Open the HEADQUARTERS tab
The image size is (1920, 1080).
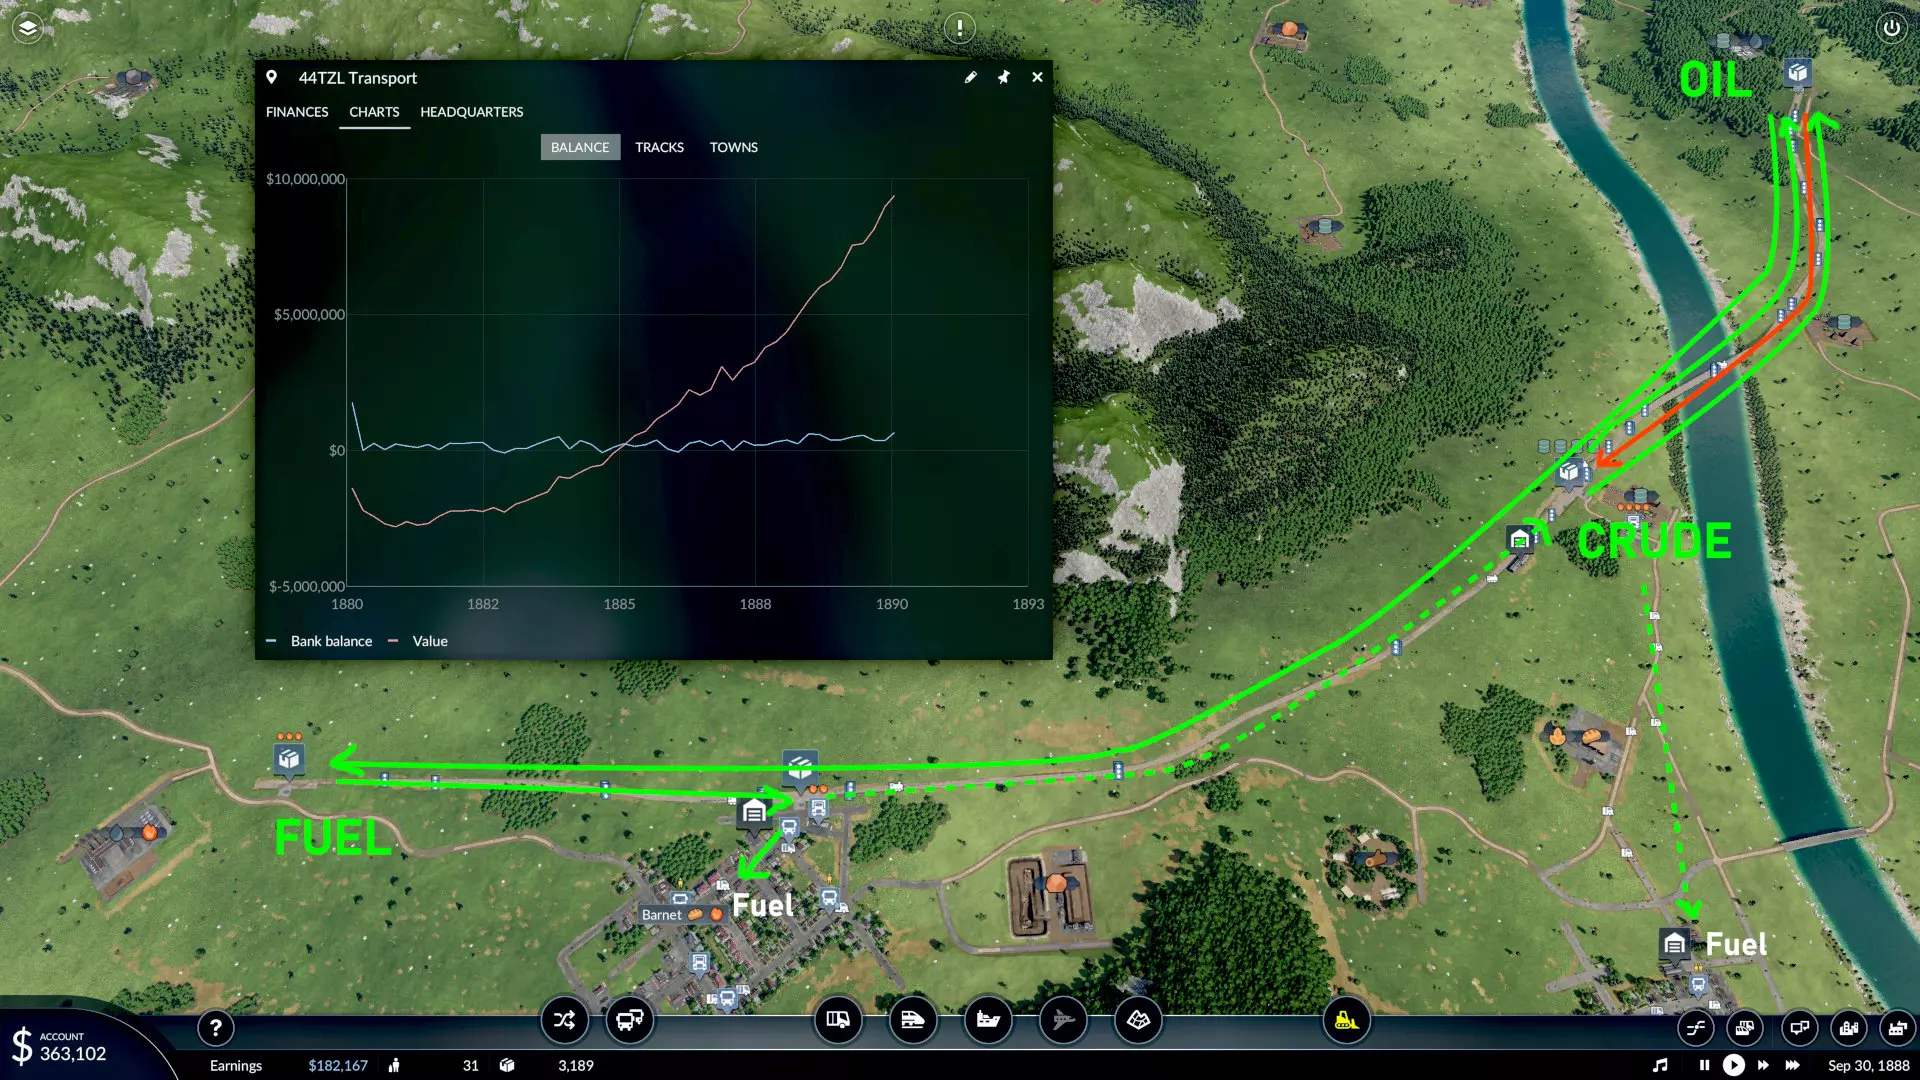pos(471,112)
